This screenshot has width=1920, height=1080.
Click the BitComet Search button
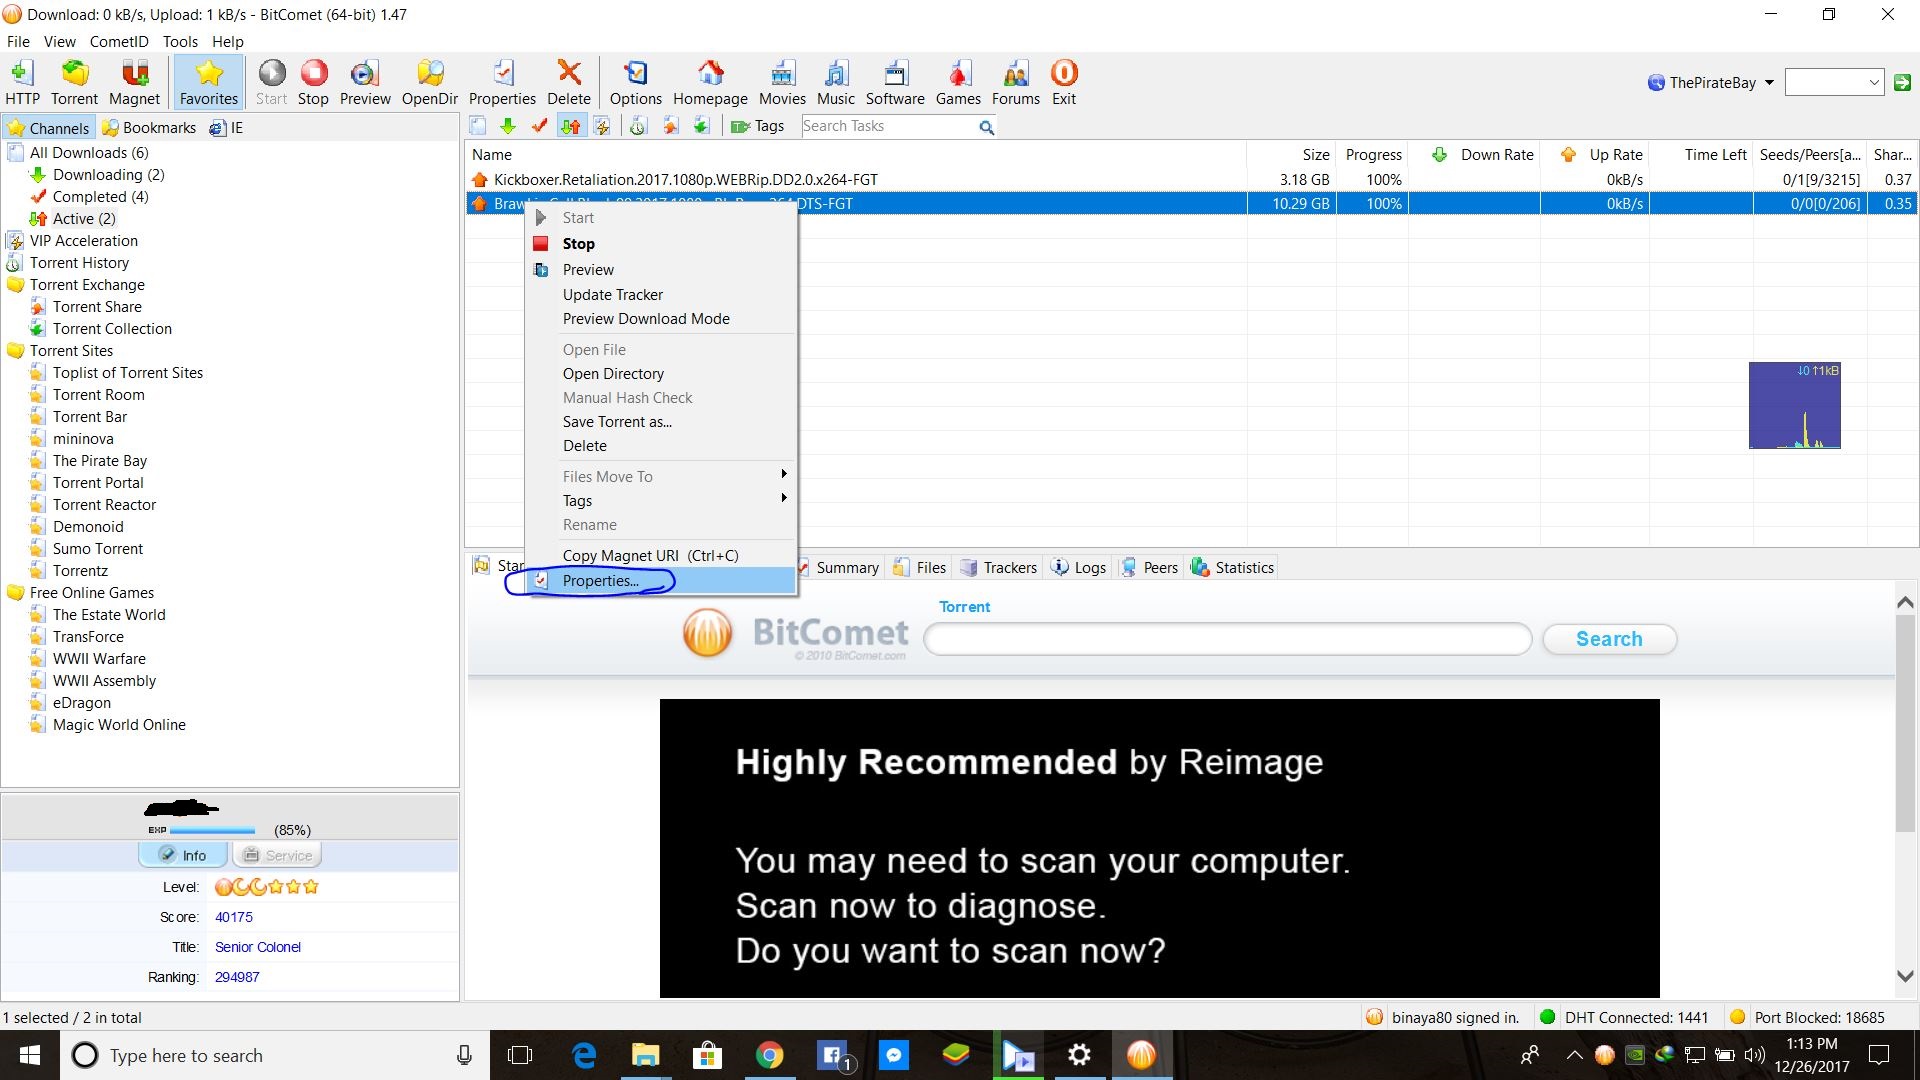pos(1609,639)
